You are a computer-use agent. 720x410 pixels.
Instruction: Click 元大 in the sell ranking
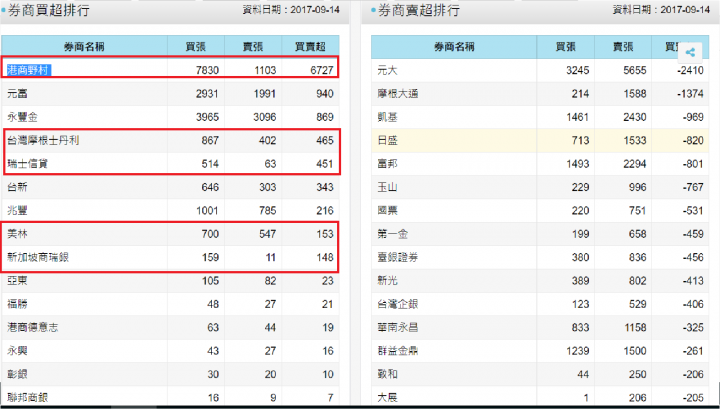pos(388,70)
